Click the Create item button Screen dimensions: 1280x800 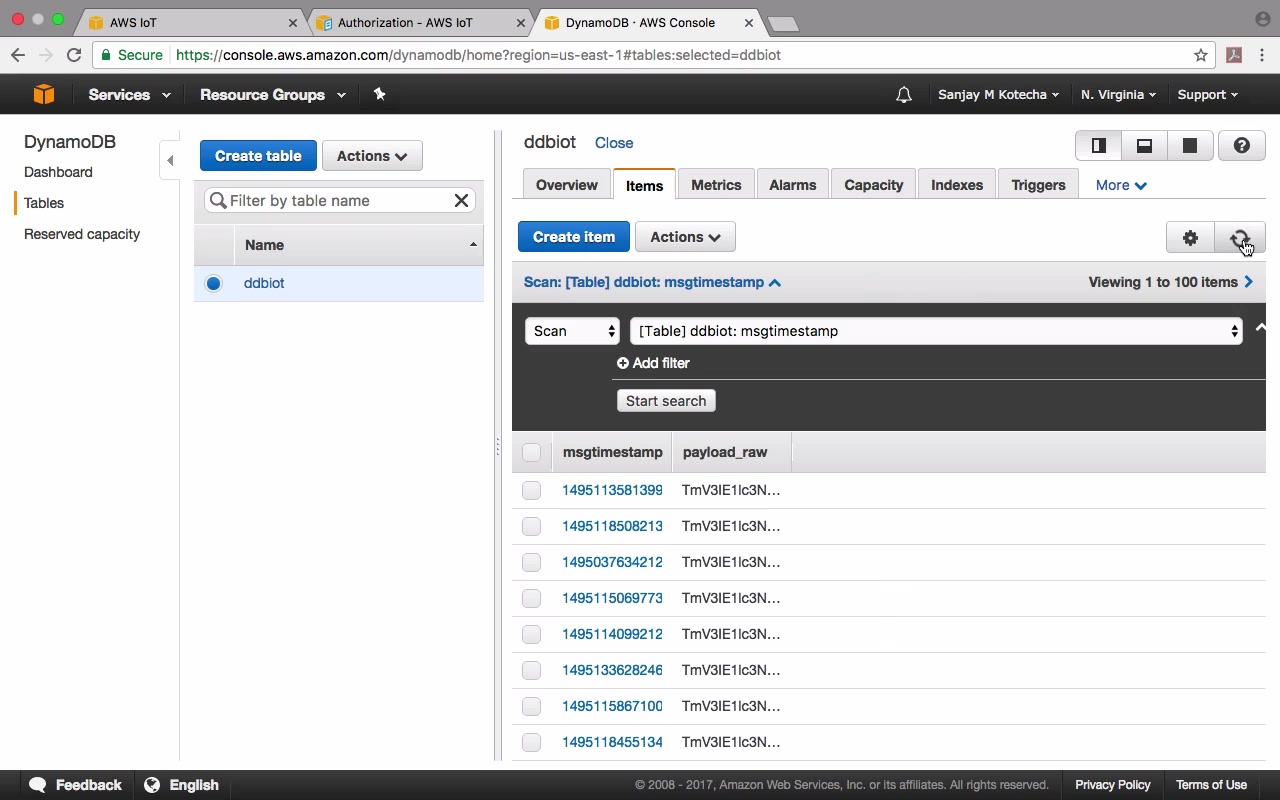574,237
